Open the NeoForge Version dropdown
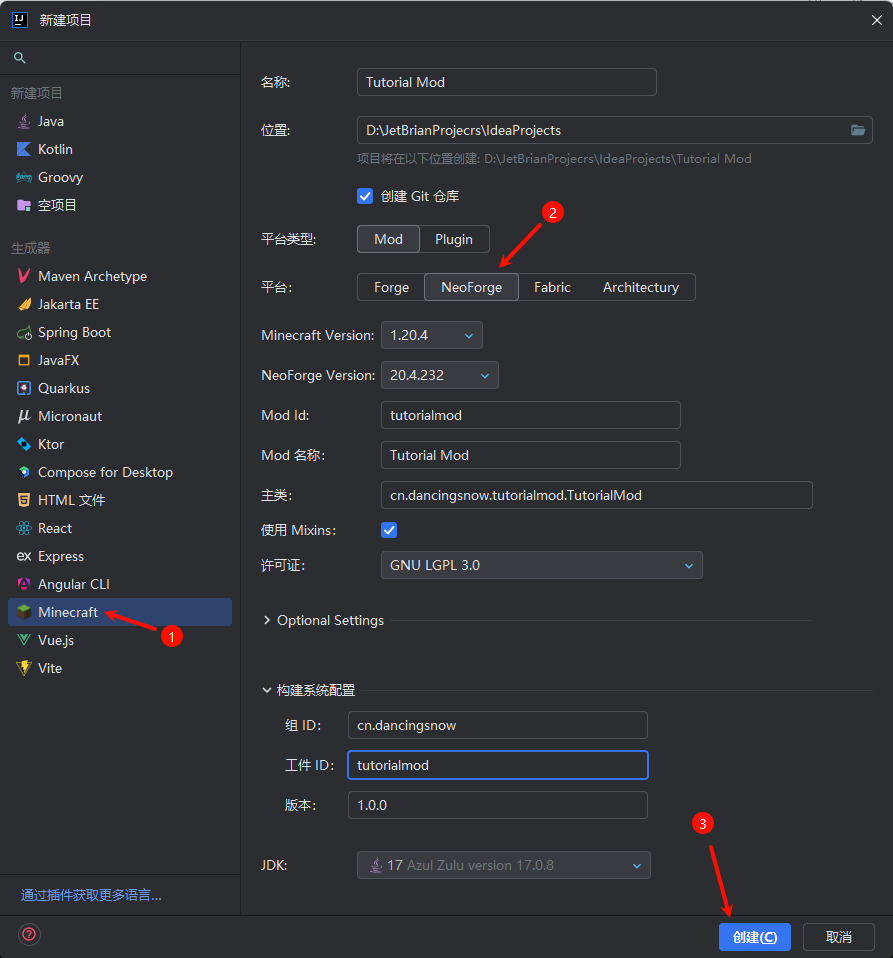The height and width of the screenshot is (958, 893). pos(439,375)
